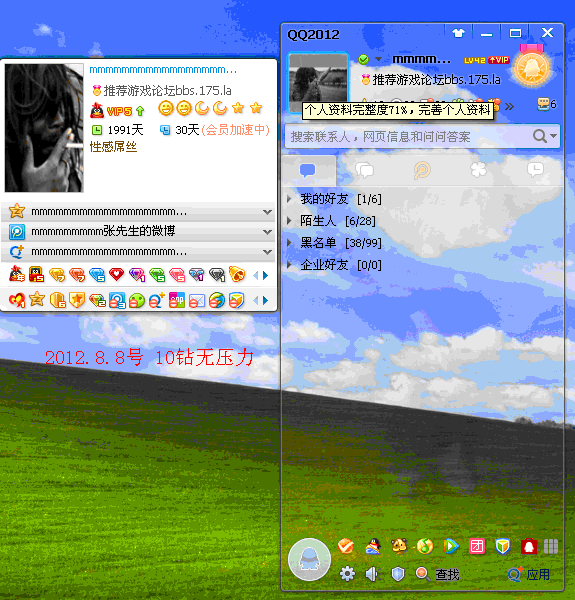Open the security shield icon beside speaker
This screenshot has width=575, height=600.
398,574
